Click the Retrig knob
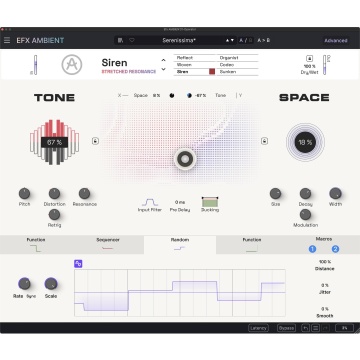Image resolution: width=360 pixels, height=360 pixels. point(54,214)
